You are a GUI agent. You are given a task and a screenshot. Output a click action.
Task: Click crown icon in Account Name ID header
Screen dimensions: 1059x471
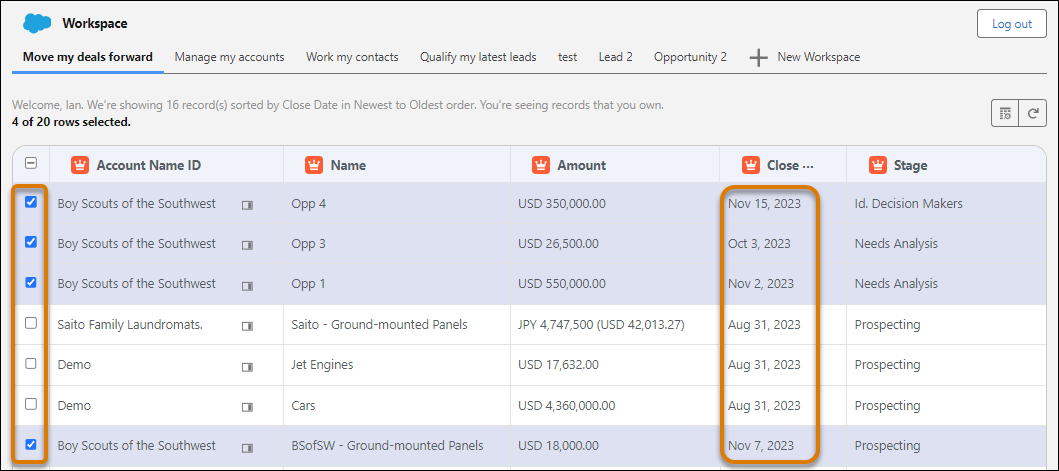(80, 165)
